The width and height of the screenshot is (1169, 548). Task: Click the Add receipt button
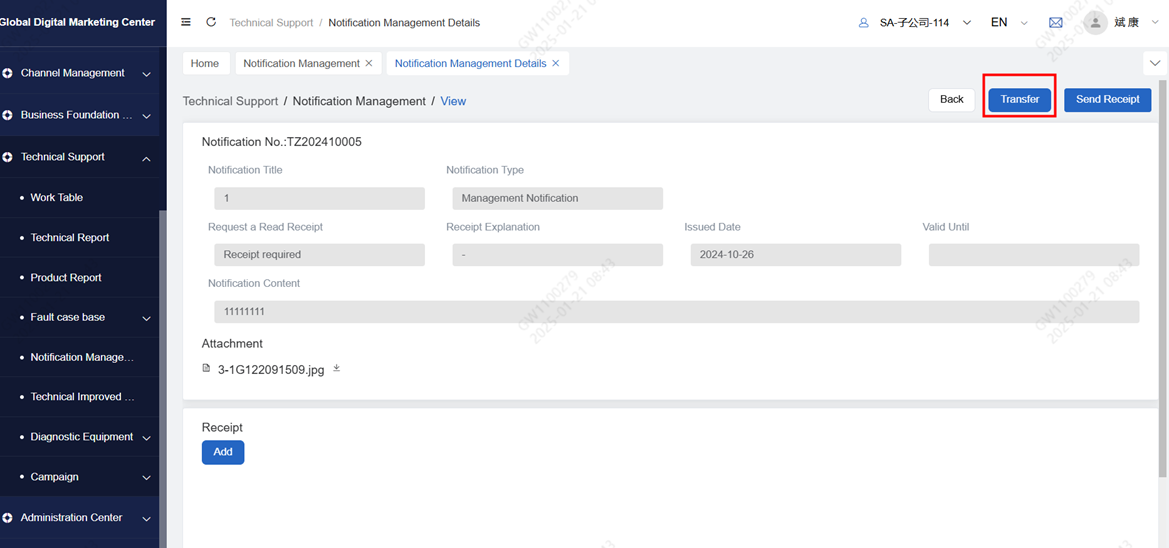(223, 452)
